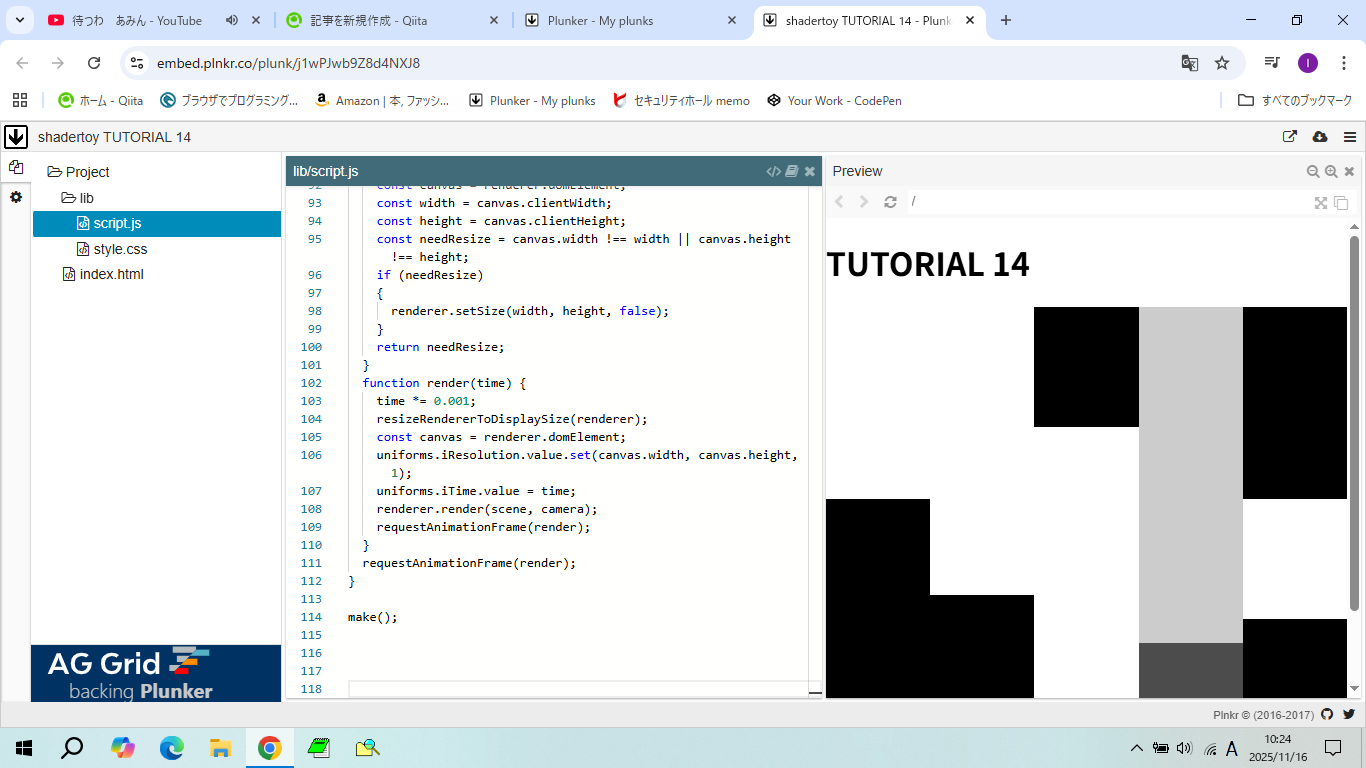This screenshot has height=768, width=1366.
Task: Click empty editor line 118
Action: coord(577,689)
